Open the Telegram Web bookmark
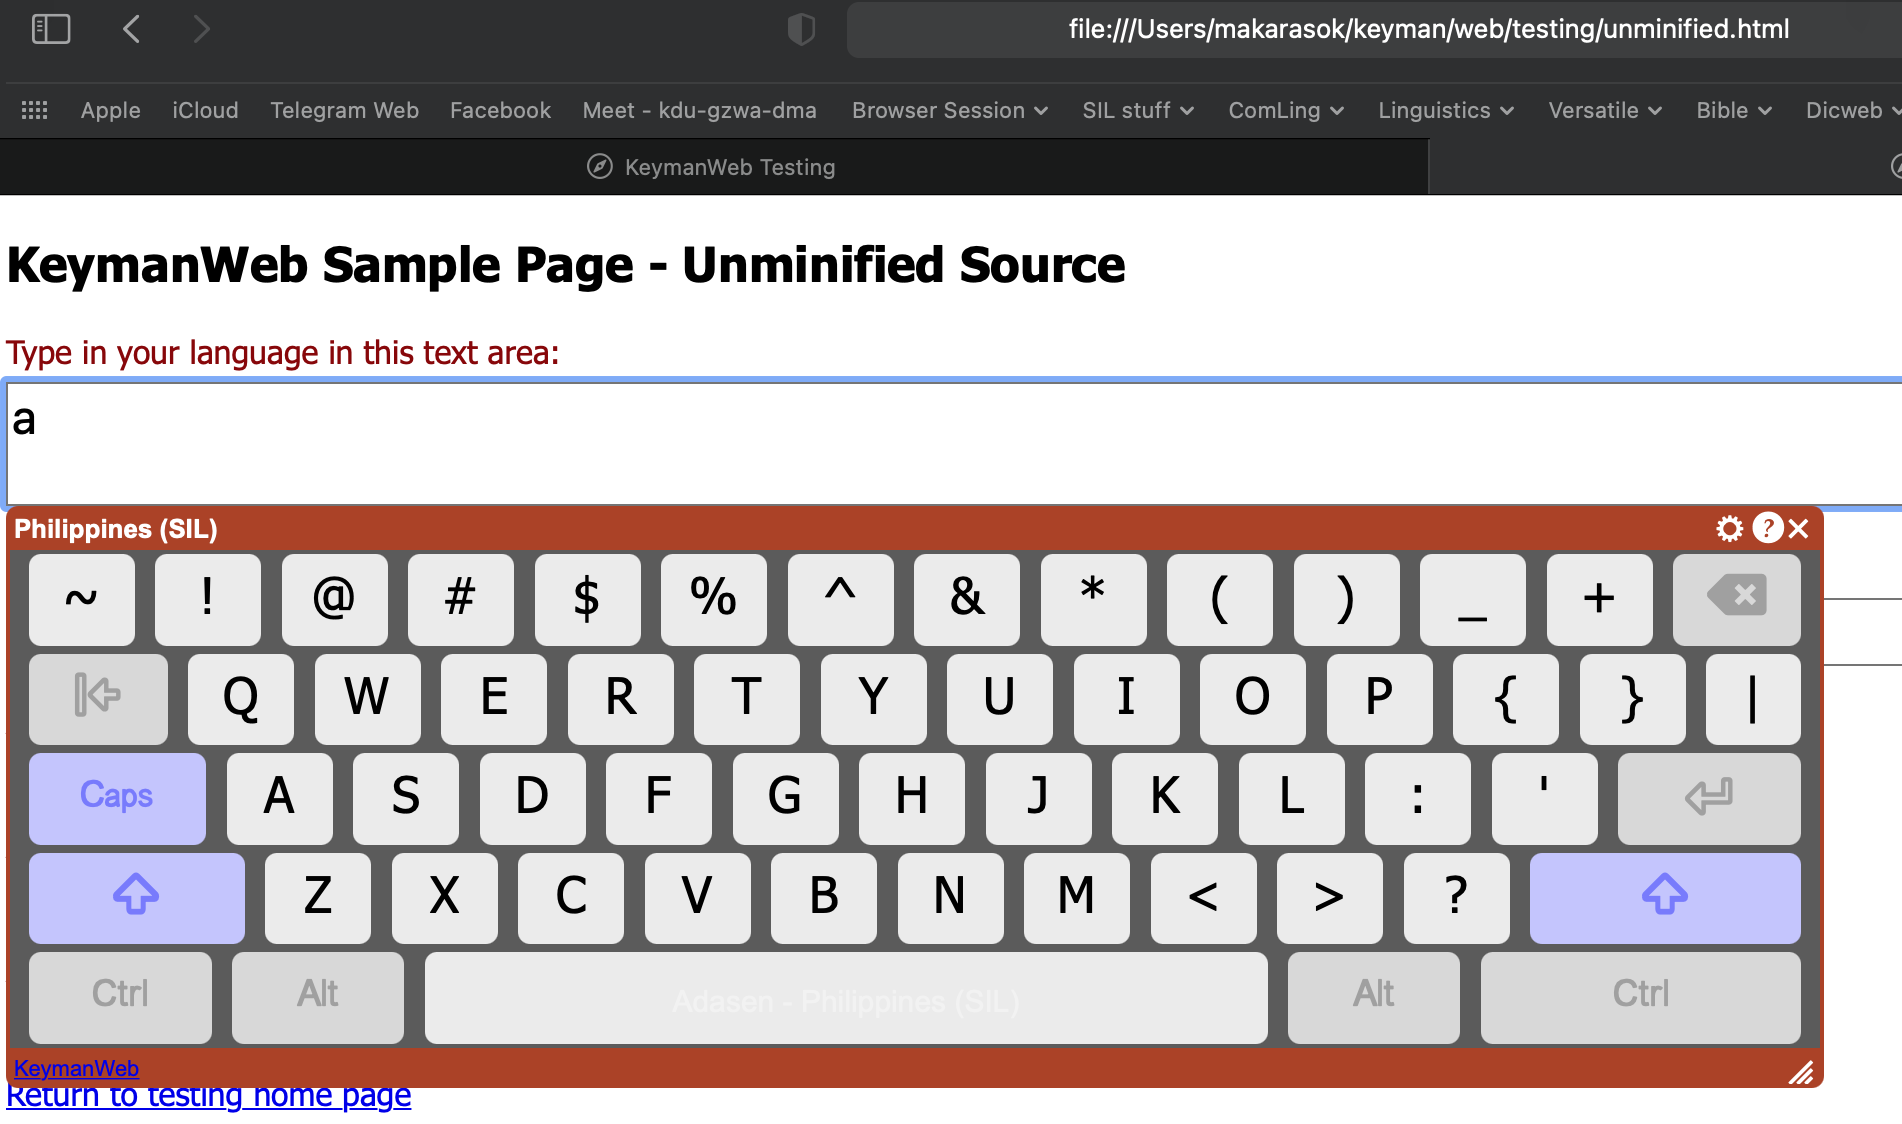Image resolution: width=1902 pixels, height=1124 pixels. point(344,110)
